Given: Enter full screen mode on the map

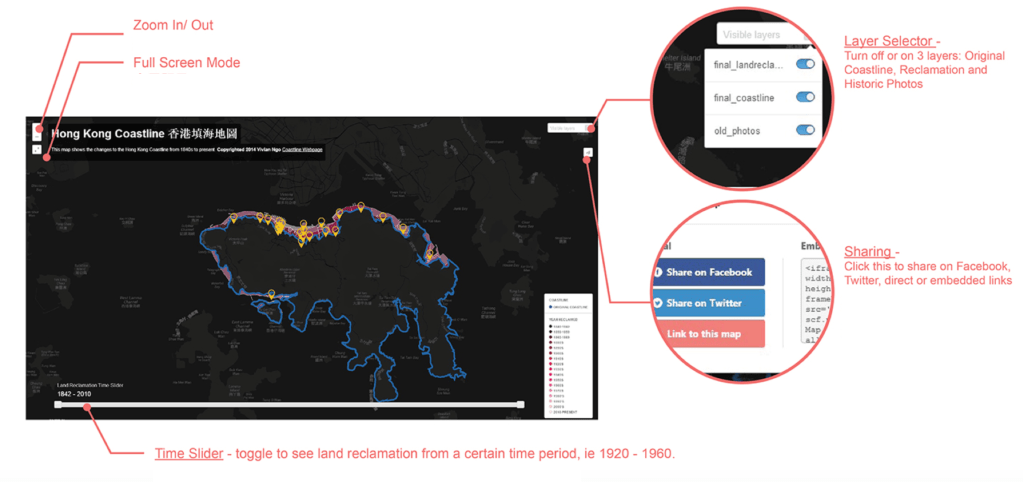Looking at the screenshot, I should pos(38,150).
